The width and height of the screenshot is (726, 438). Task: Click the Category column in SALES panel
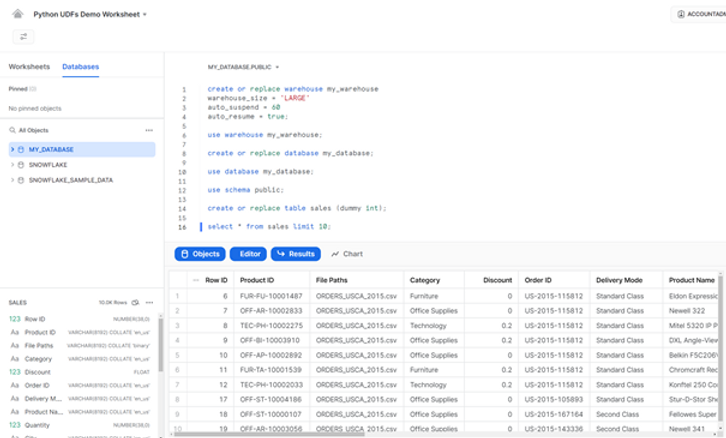pyautogui.click(x=80, y=359)
